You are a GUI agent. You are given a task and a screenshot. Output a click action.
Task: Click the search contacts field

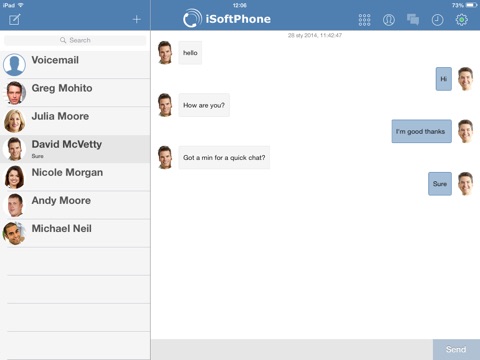coord(75,40)
